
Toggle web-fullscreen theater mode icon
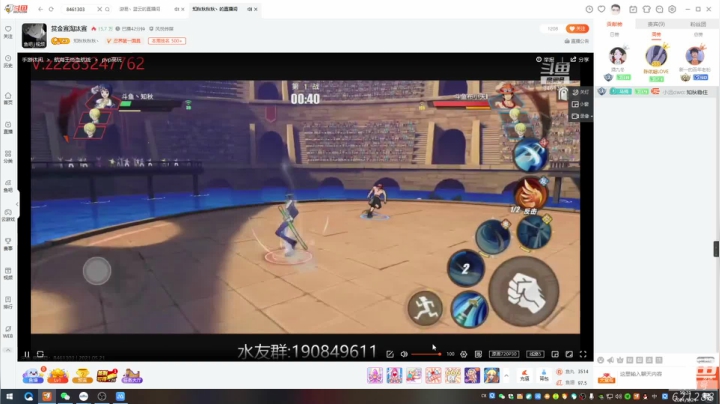pyautogui.click(x=569, y=354)
